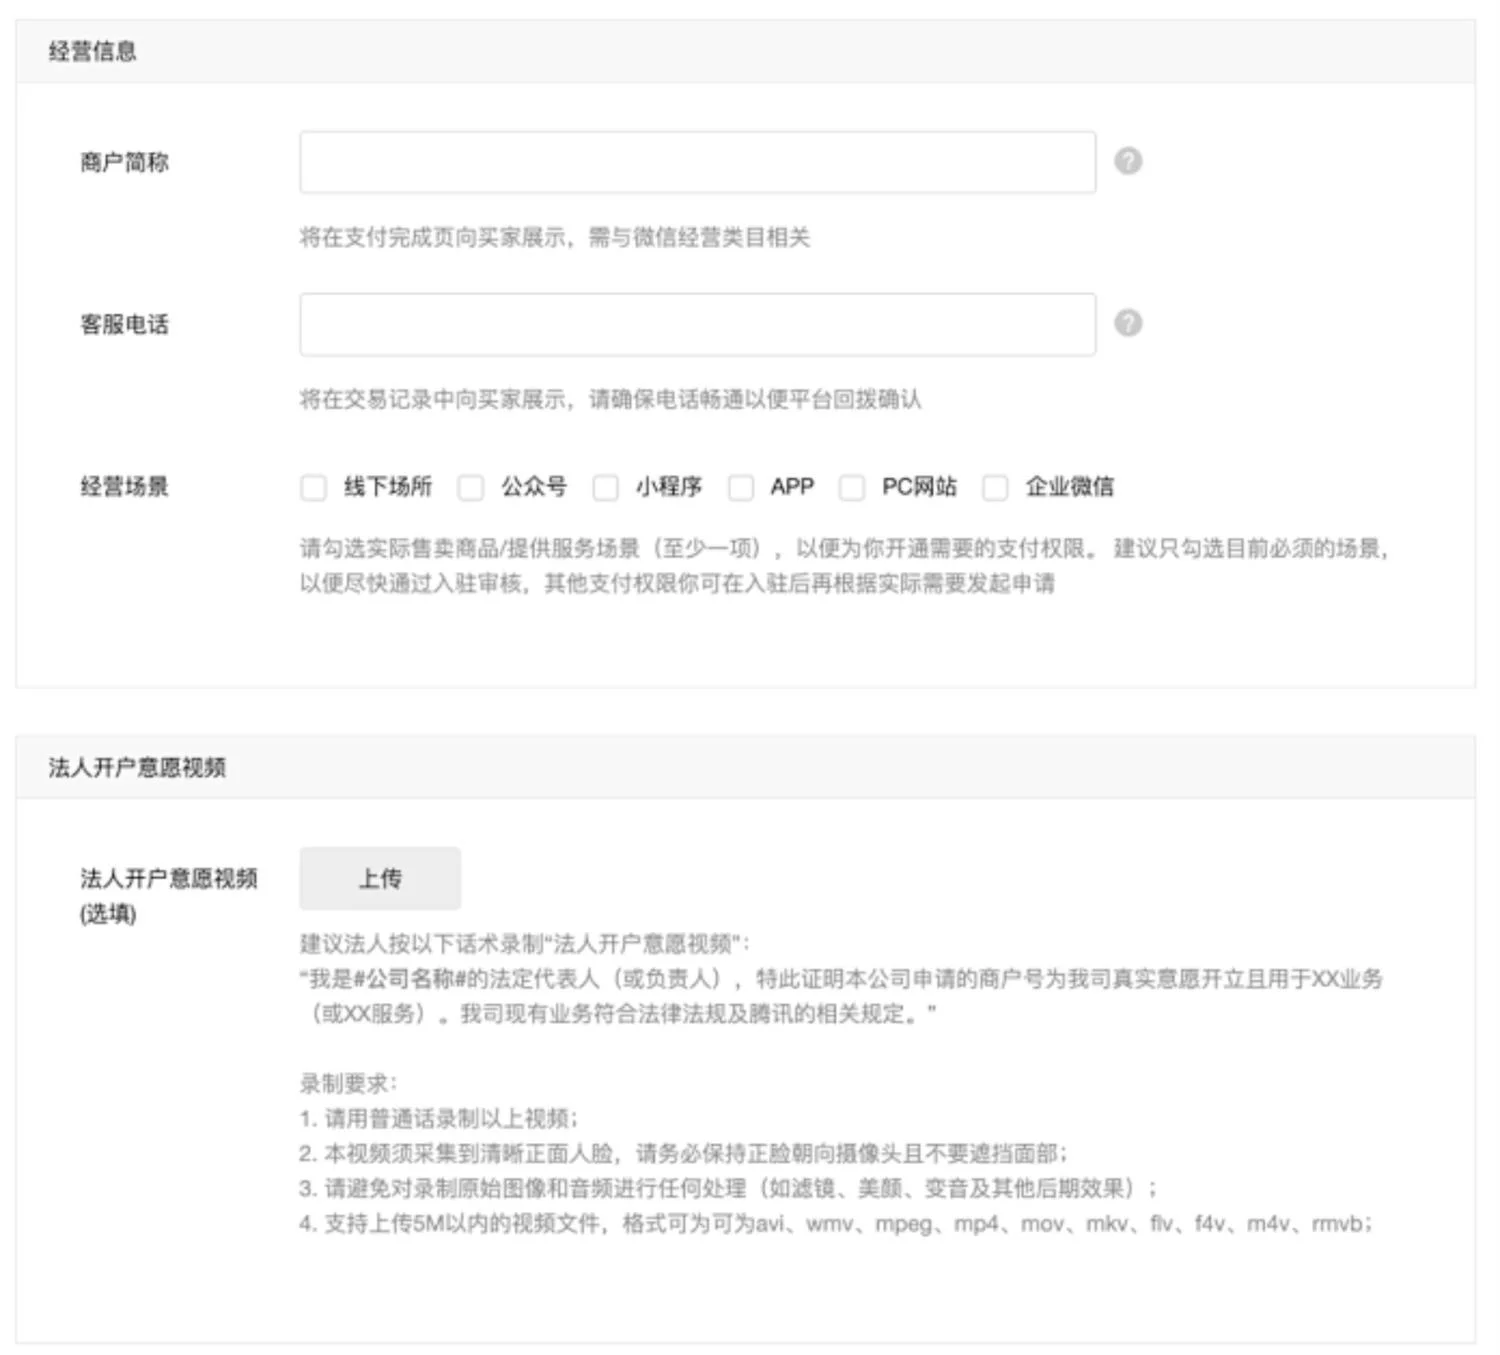Screen dimensions: 1500x1355
Task: Enable the 小程序 business scenario
Action: point(605,488)
